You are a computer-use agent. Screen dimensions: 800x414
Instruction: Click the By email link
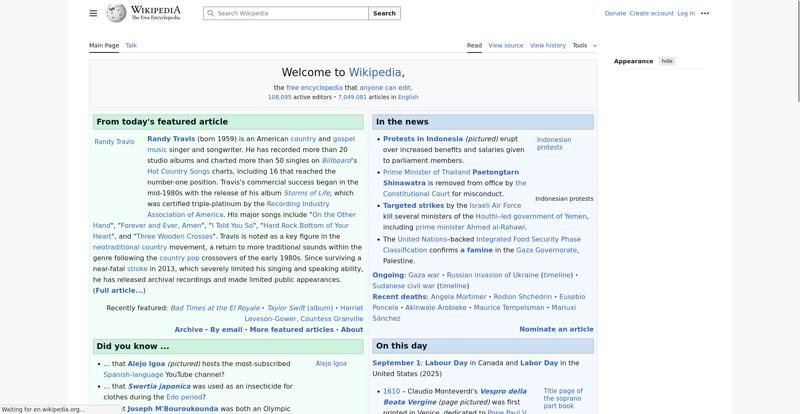point(226,330)
